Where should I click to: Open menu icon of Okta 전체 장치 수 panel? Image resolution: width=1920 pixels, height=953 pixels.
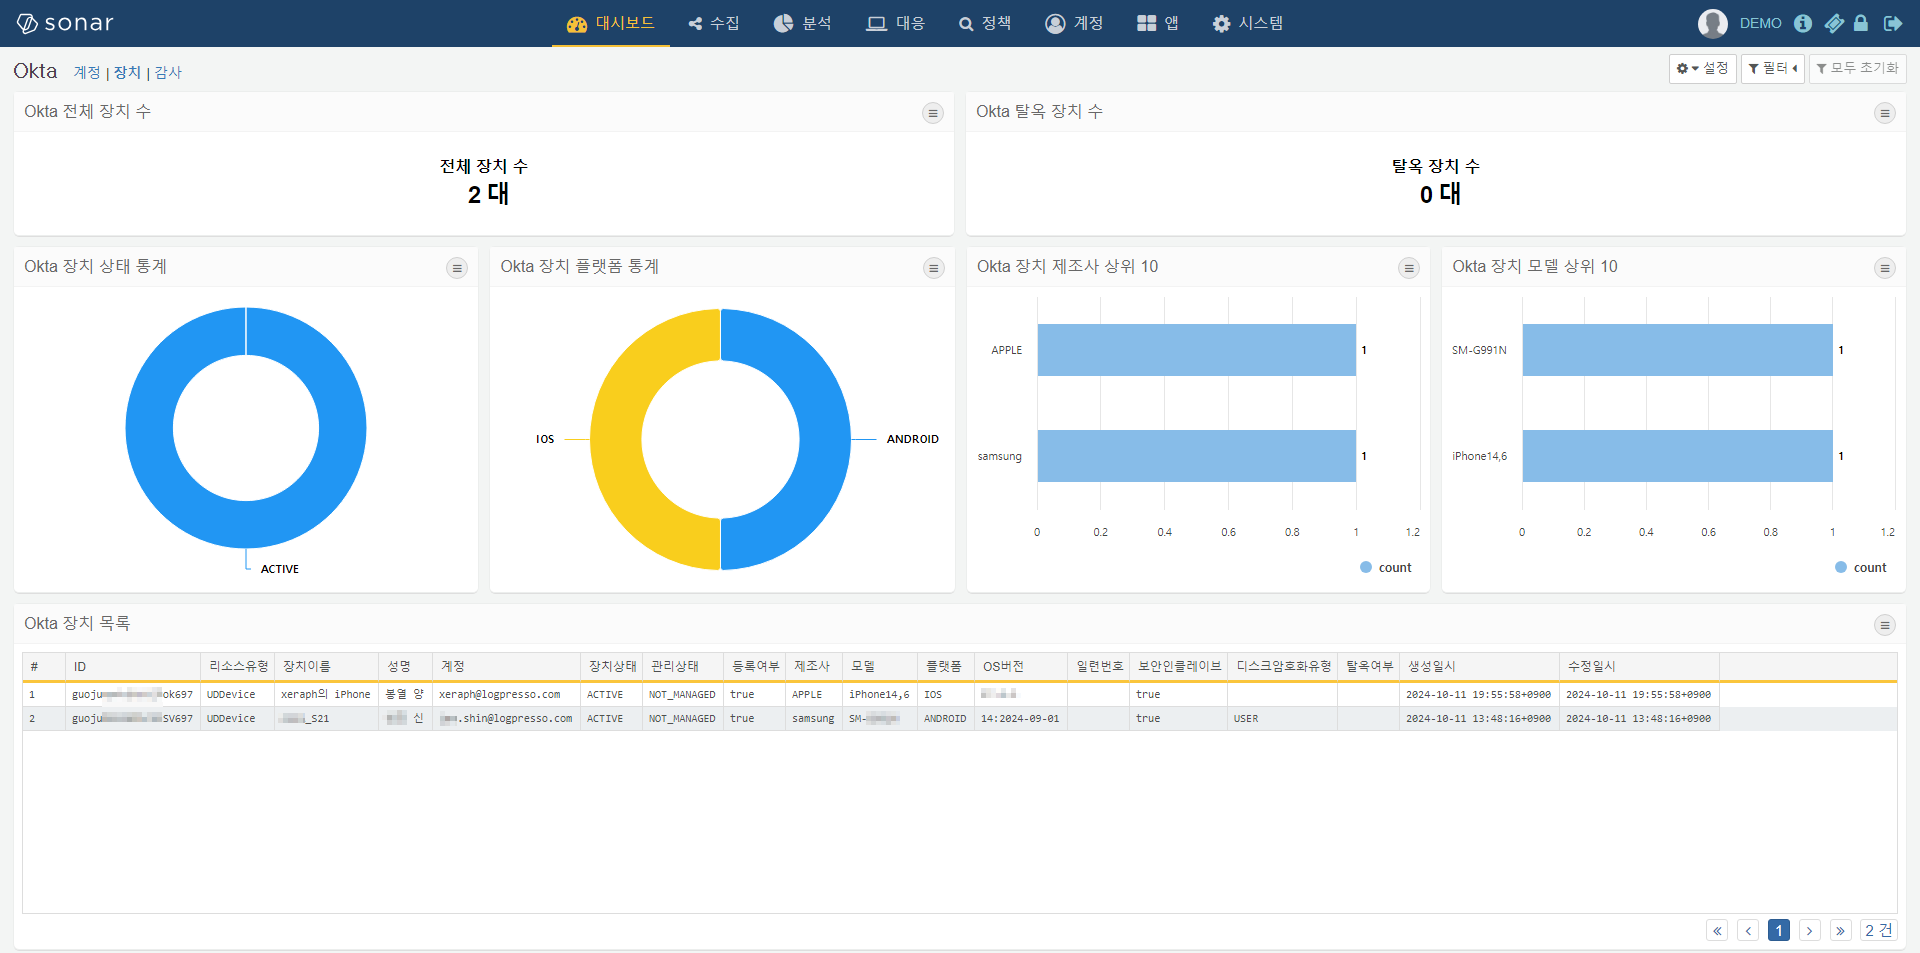tap(933, 113)
